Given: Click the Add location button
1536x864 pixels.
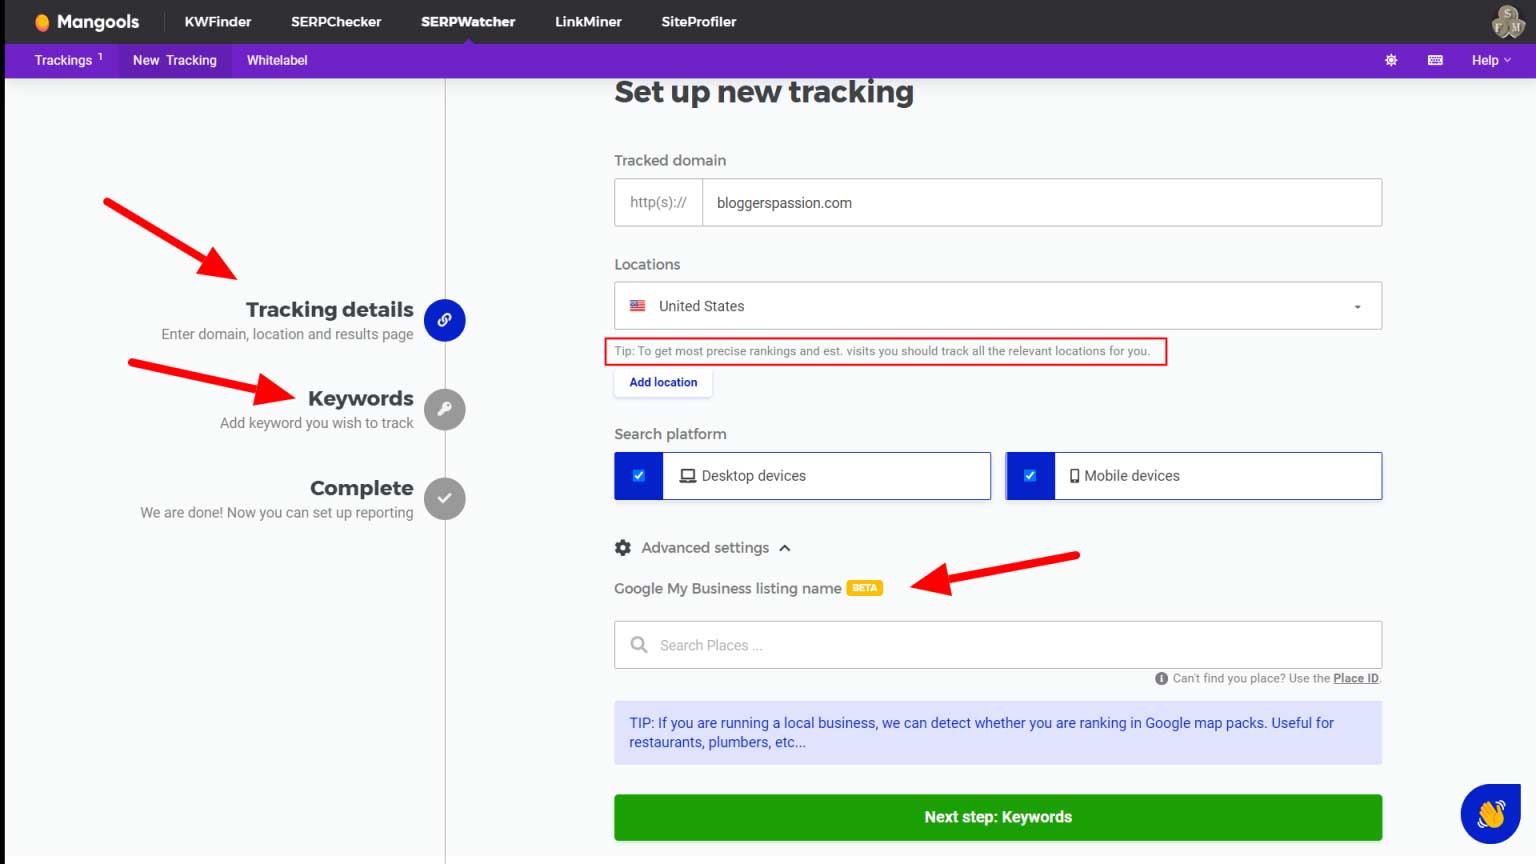Looking at the screenshot, I should (663, 382).
